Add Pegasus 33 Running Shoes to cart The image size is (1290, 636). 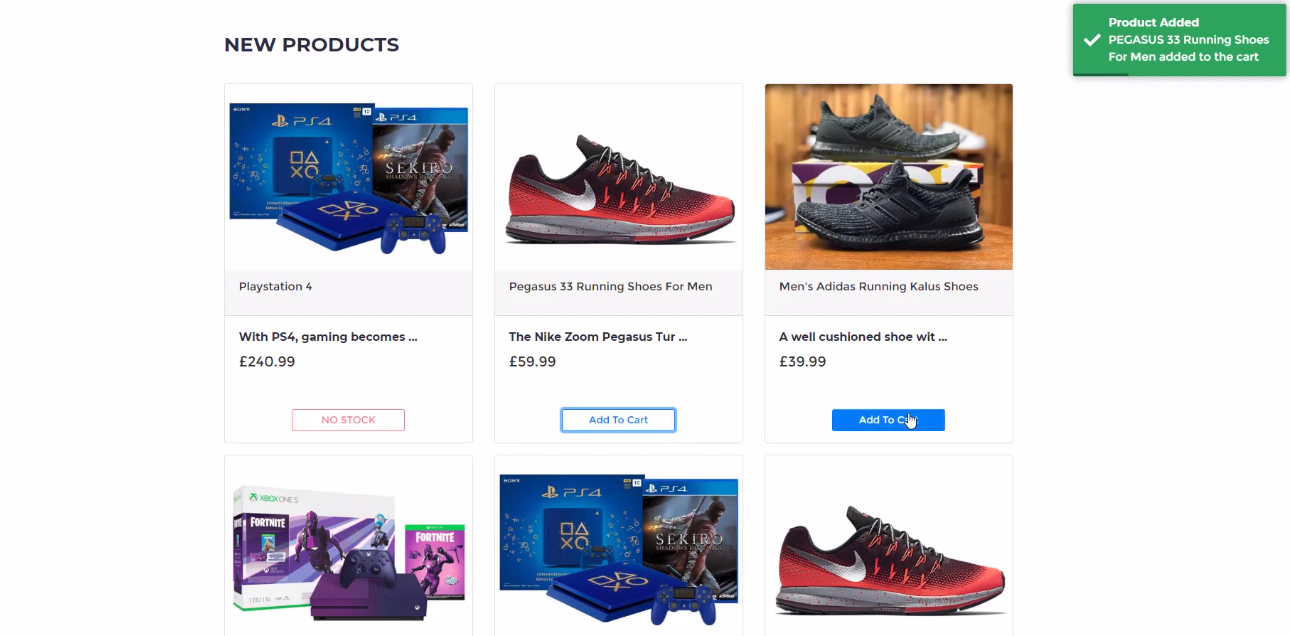(x=618, y=419)
